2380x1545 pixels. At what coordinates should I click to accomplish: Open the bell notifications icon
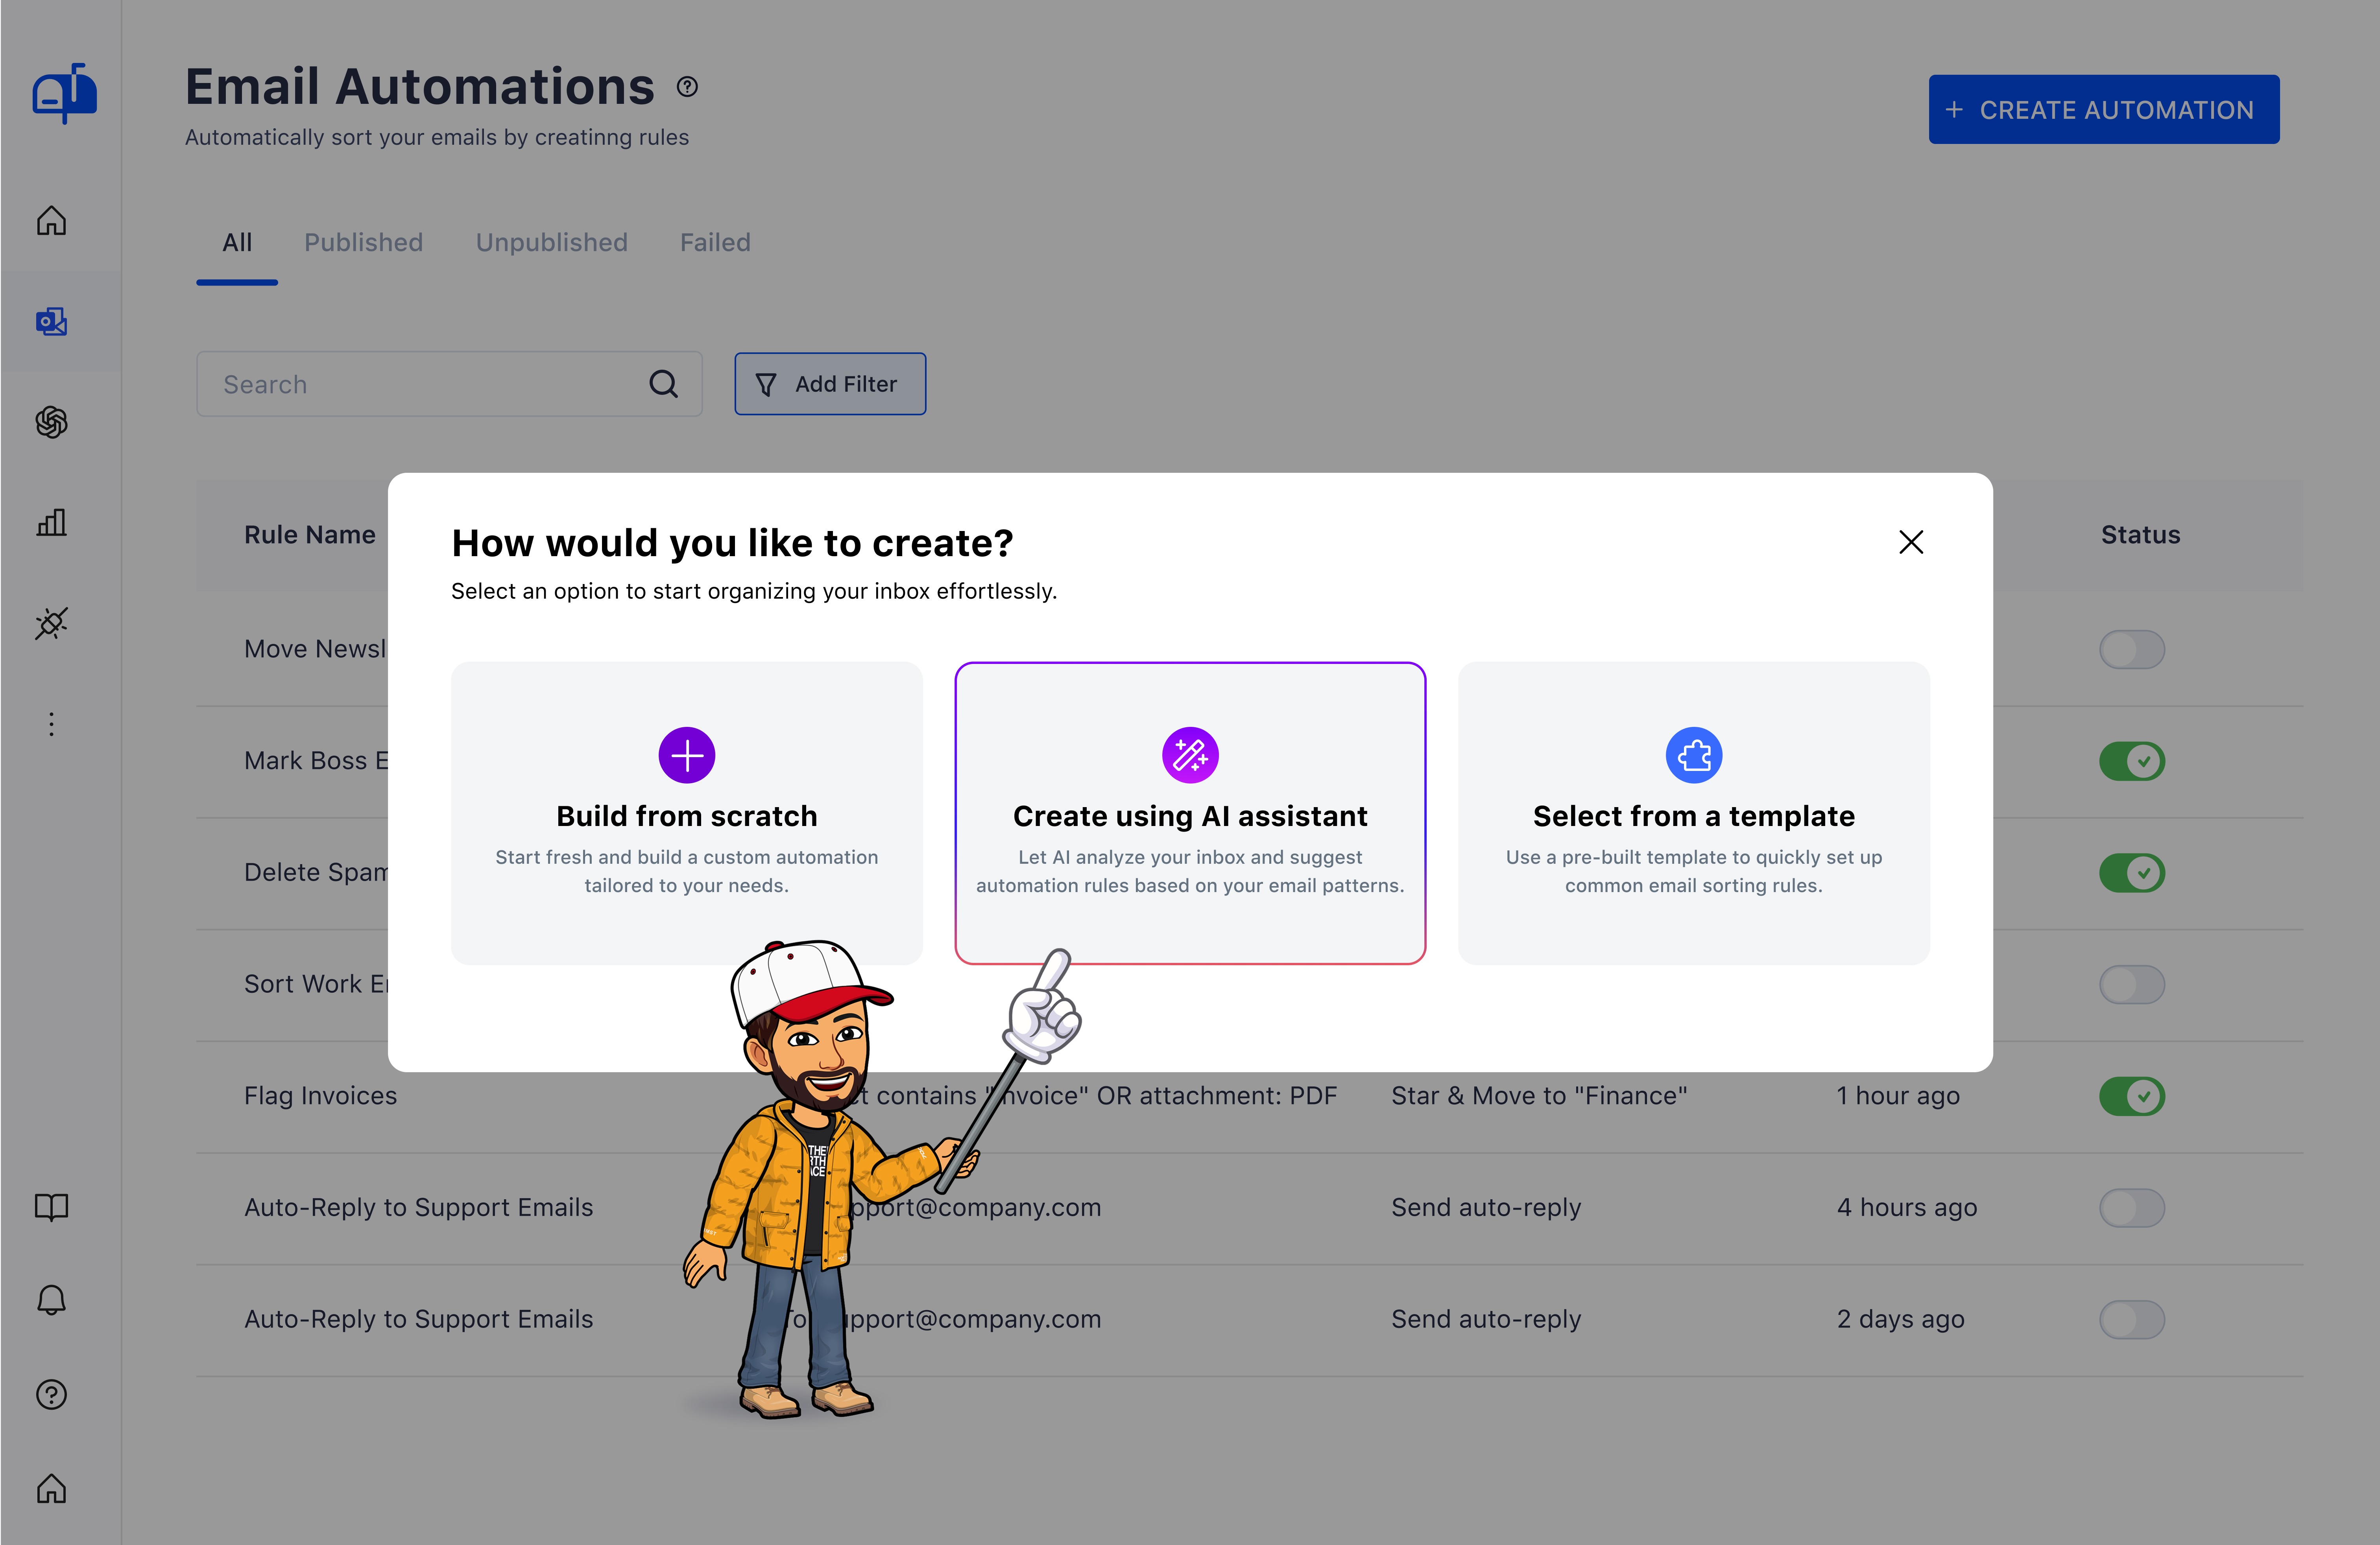52,1300
